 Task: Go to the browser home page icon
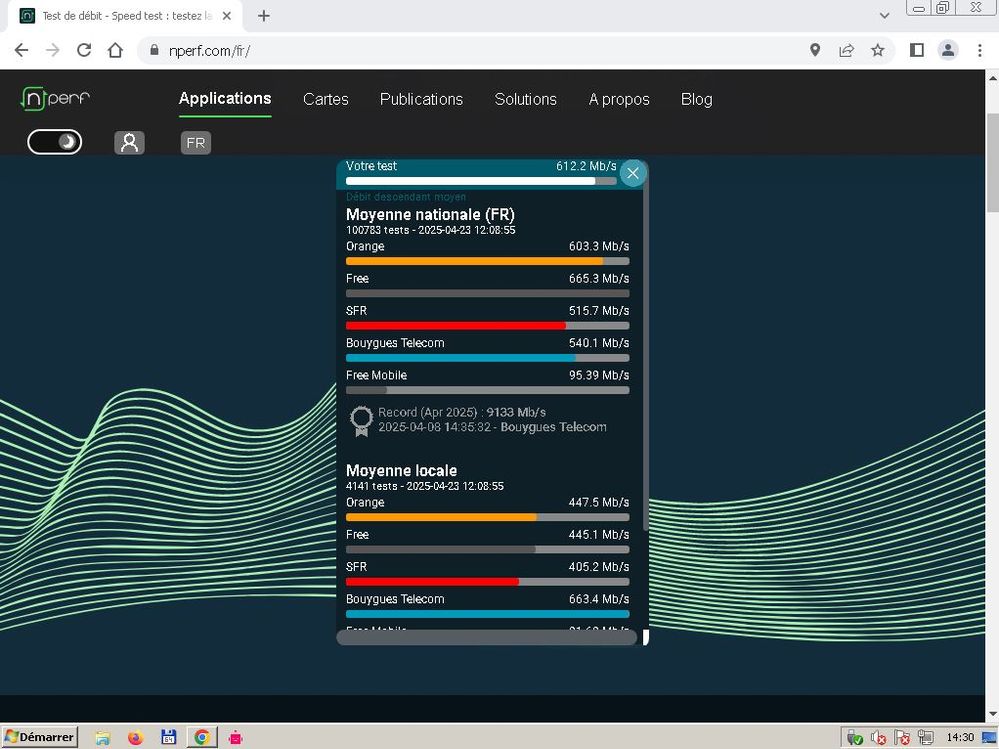pos(116,50)
